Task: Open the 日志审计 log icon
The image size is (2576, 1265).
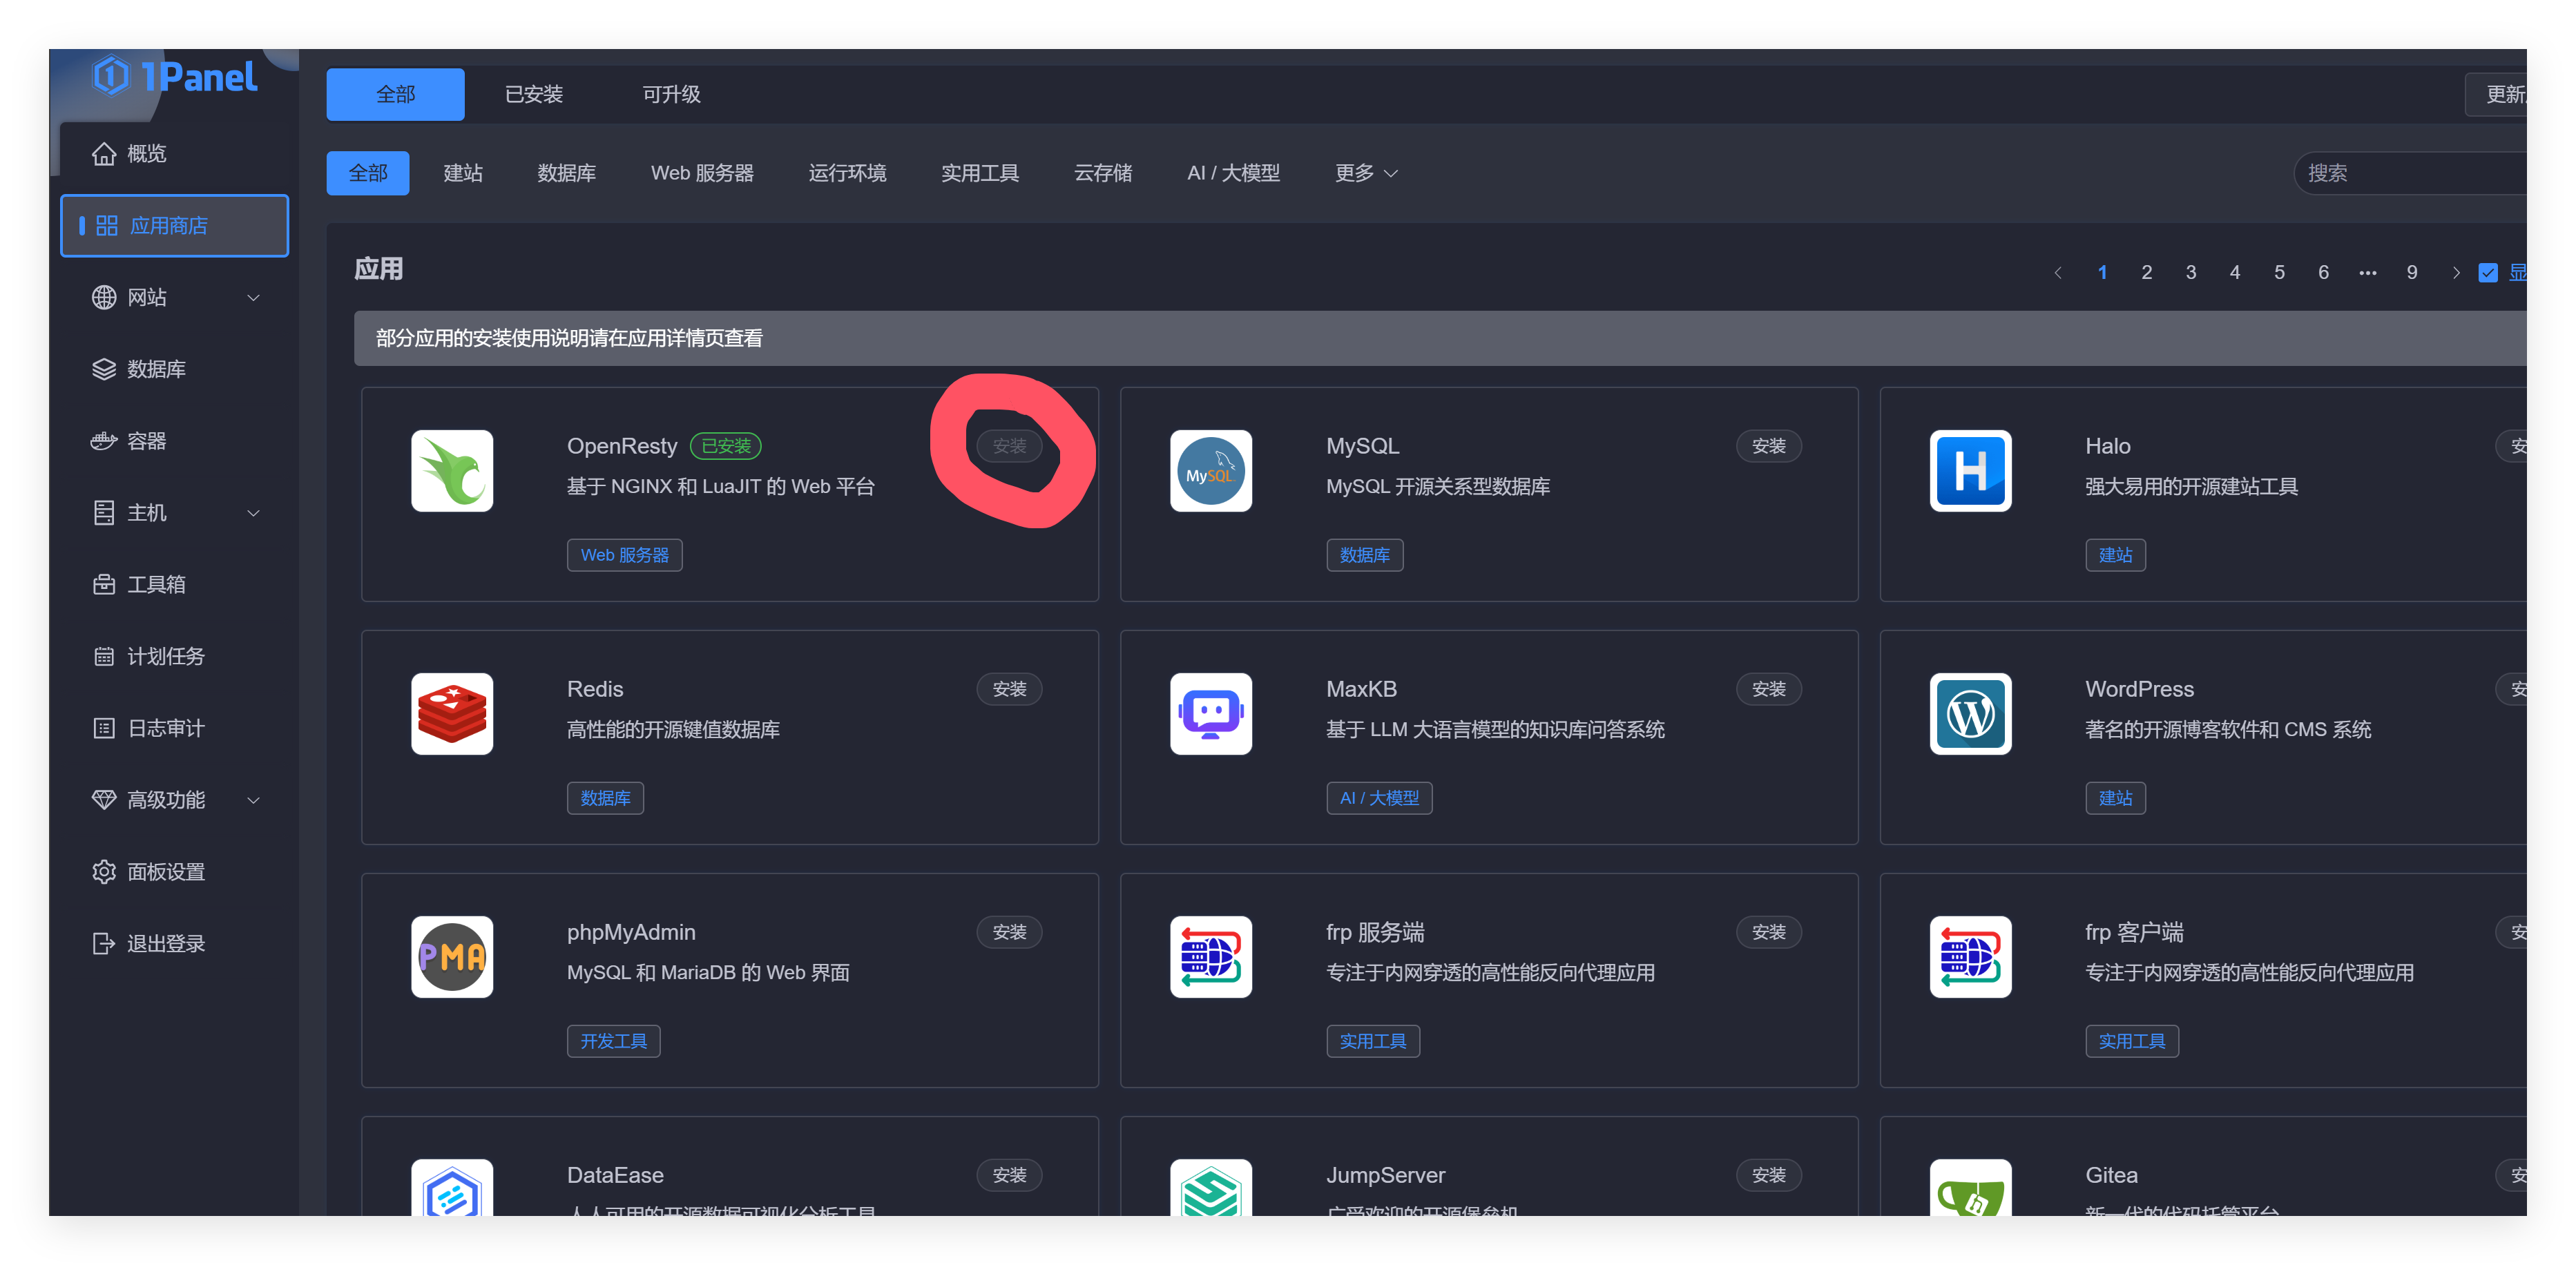Action: pyautogui.click(x=104, y=728)
